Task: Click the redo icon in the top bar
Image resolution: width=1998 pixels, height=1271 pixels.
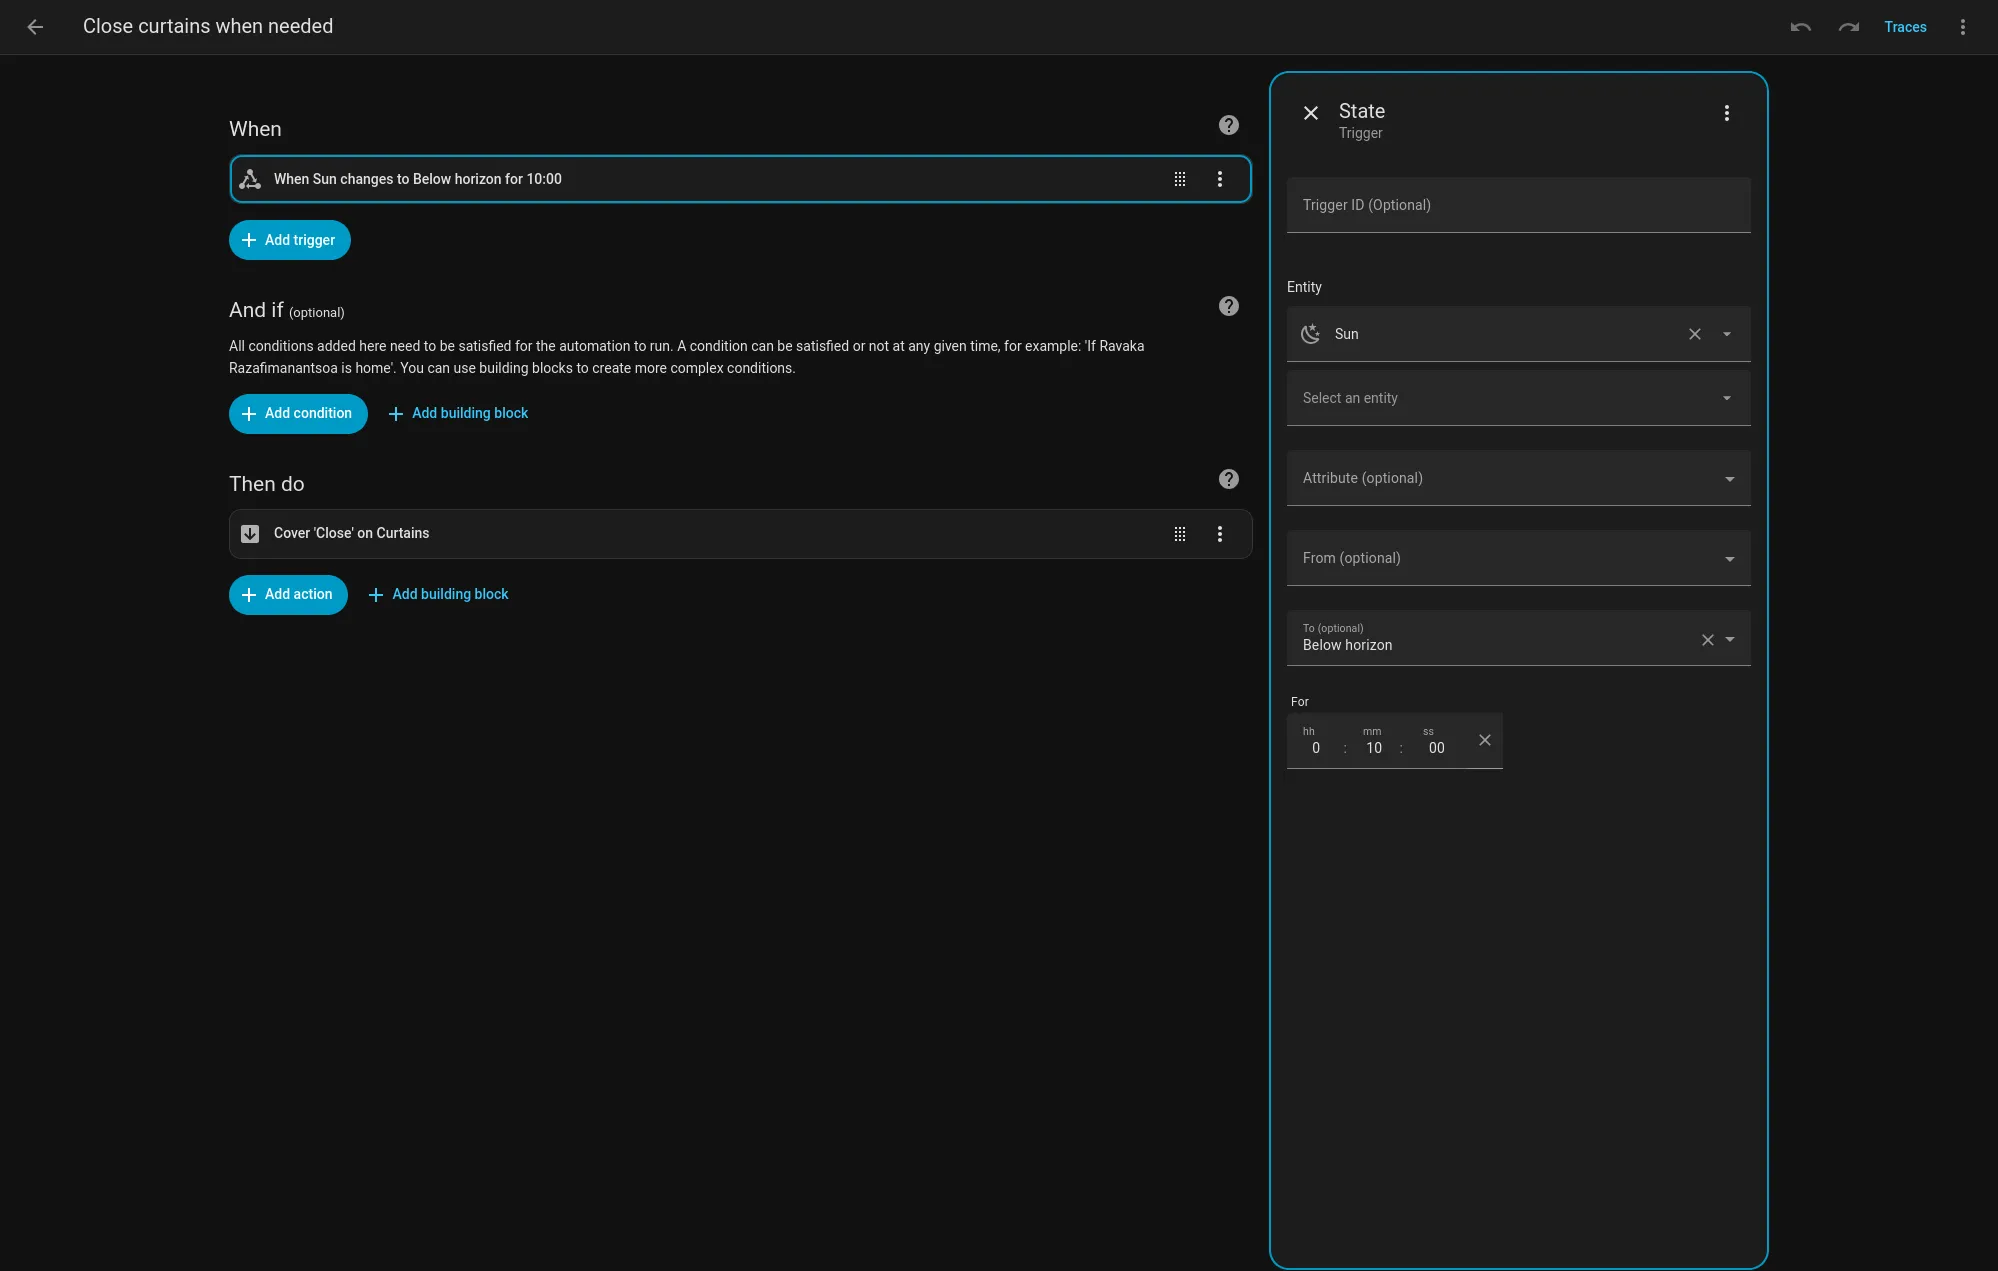Action: click(x=1848, y=27)
